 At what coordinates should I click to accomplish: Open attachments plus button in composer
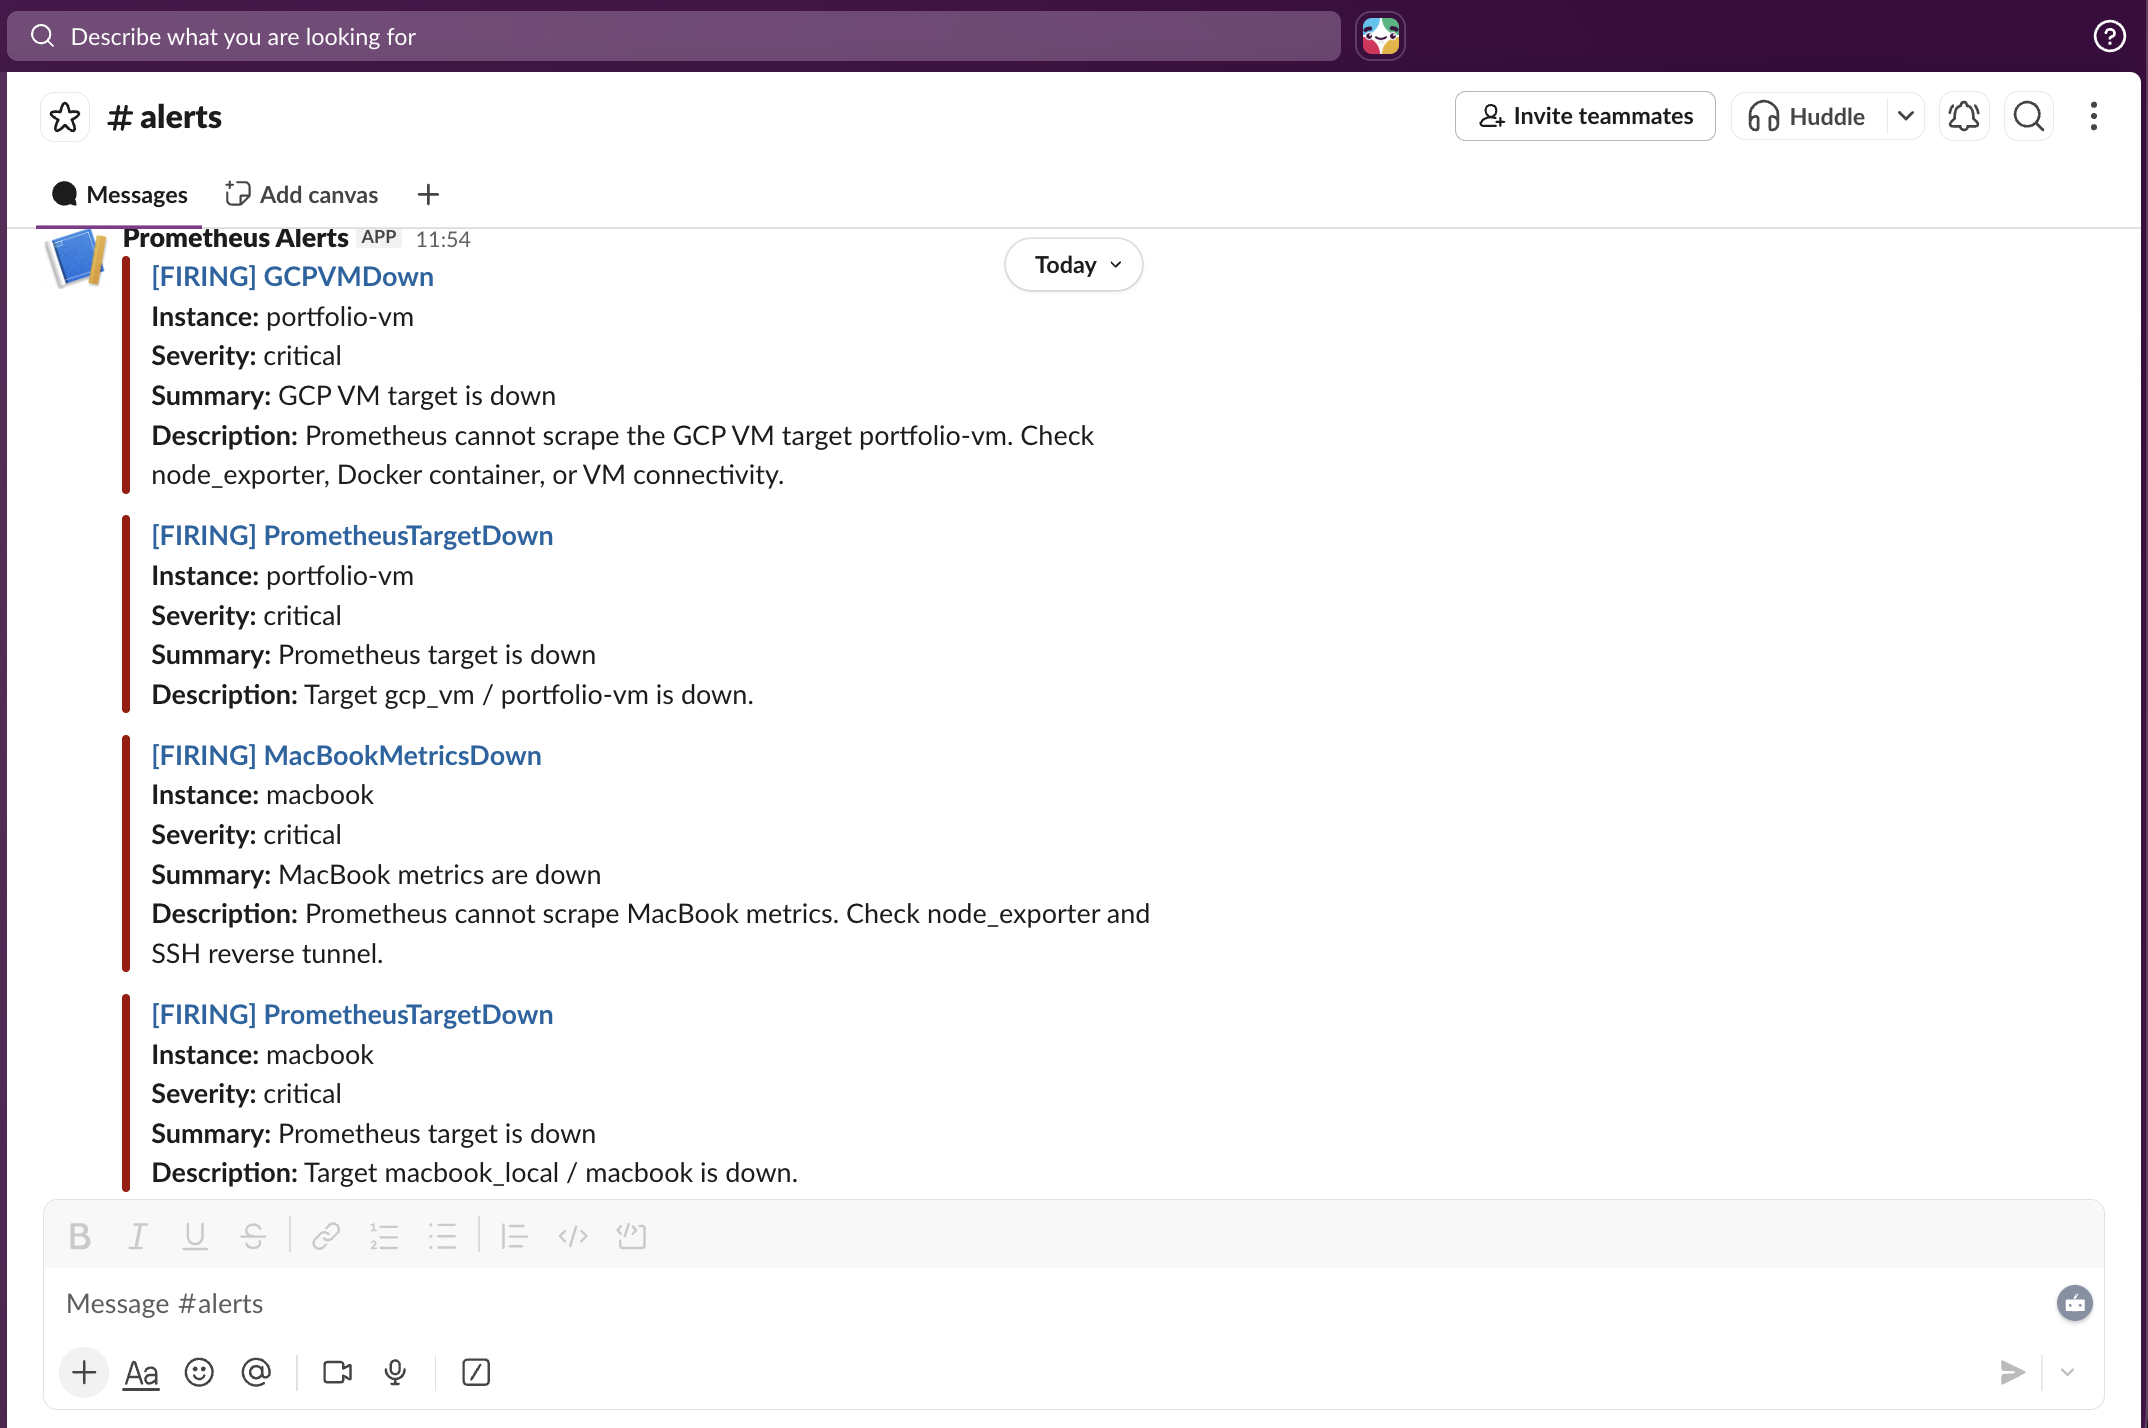84,1372
